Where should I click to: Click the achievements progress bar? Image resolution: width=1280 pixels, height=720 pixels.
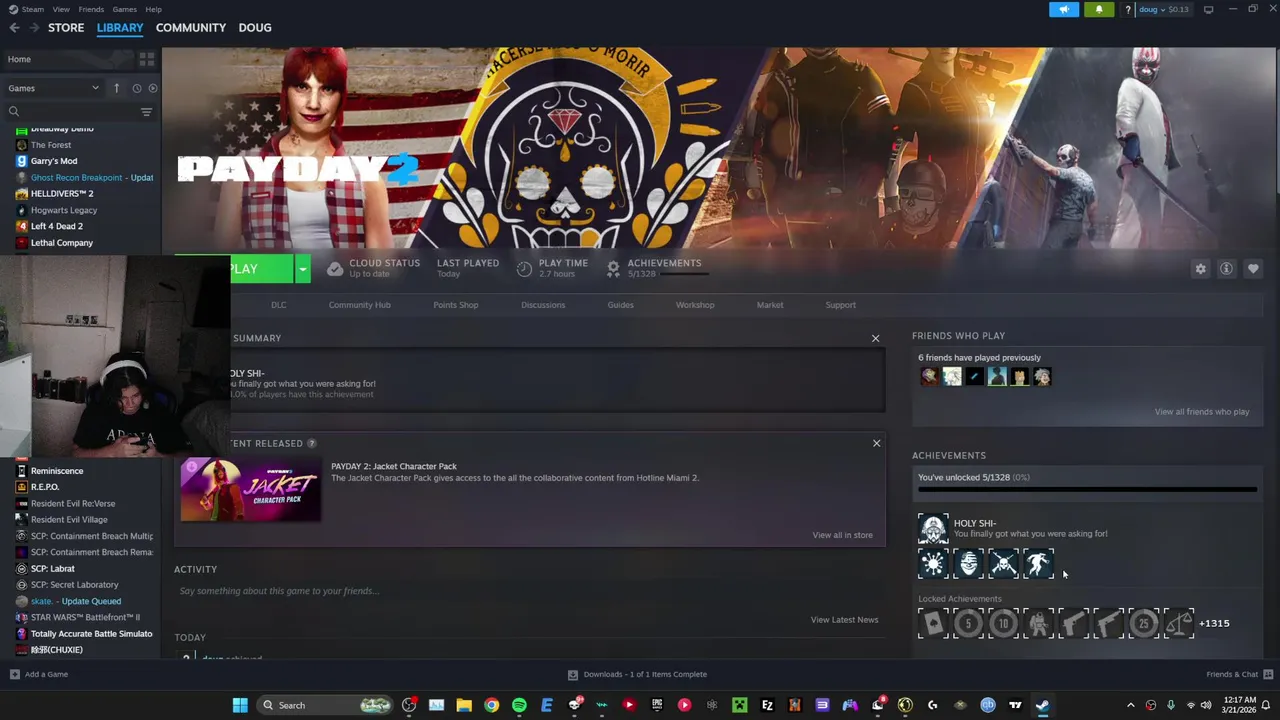(1087, 490)
